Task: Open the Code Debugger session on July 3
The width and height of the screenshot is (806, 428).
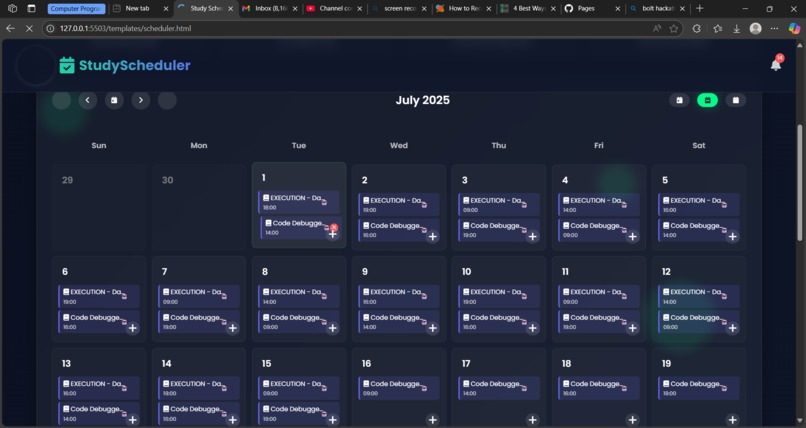Action: [499, 230]
